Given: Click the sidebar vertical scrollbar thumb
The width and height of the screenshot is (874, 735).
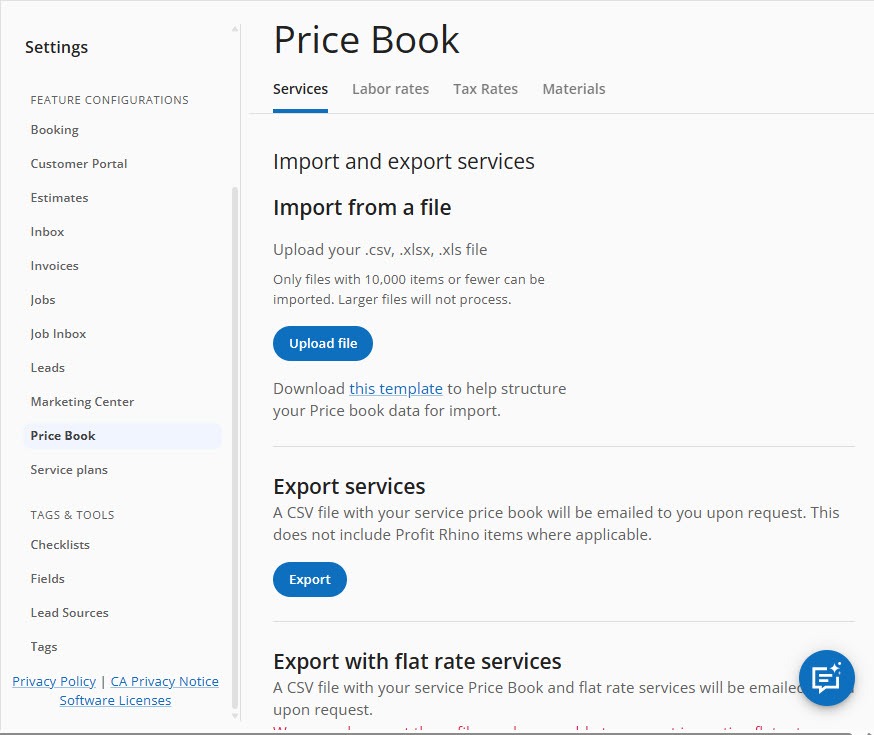Looking at the screenshot, I should tap(235, 449).
